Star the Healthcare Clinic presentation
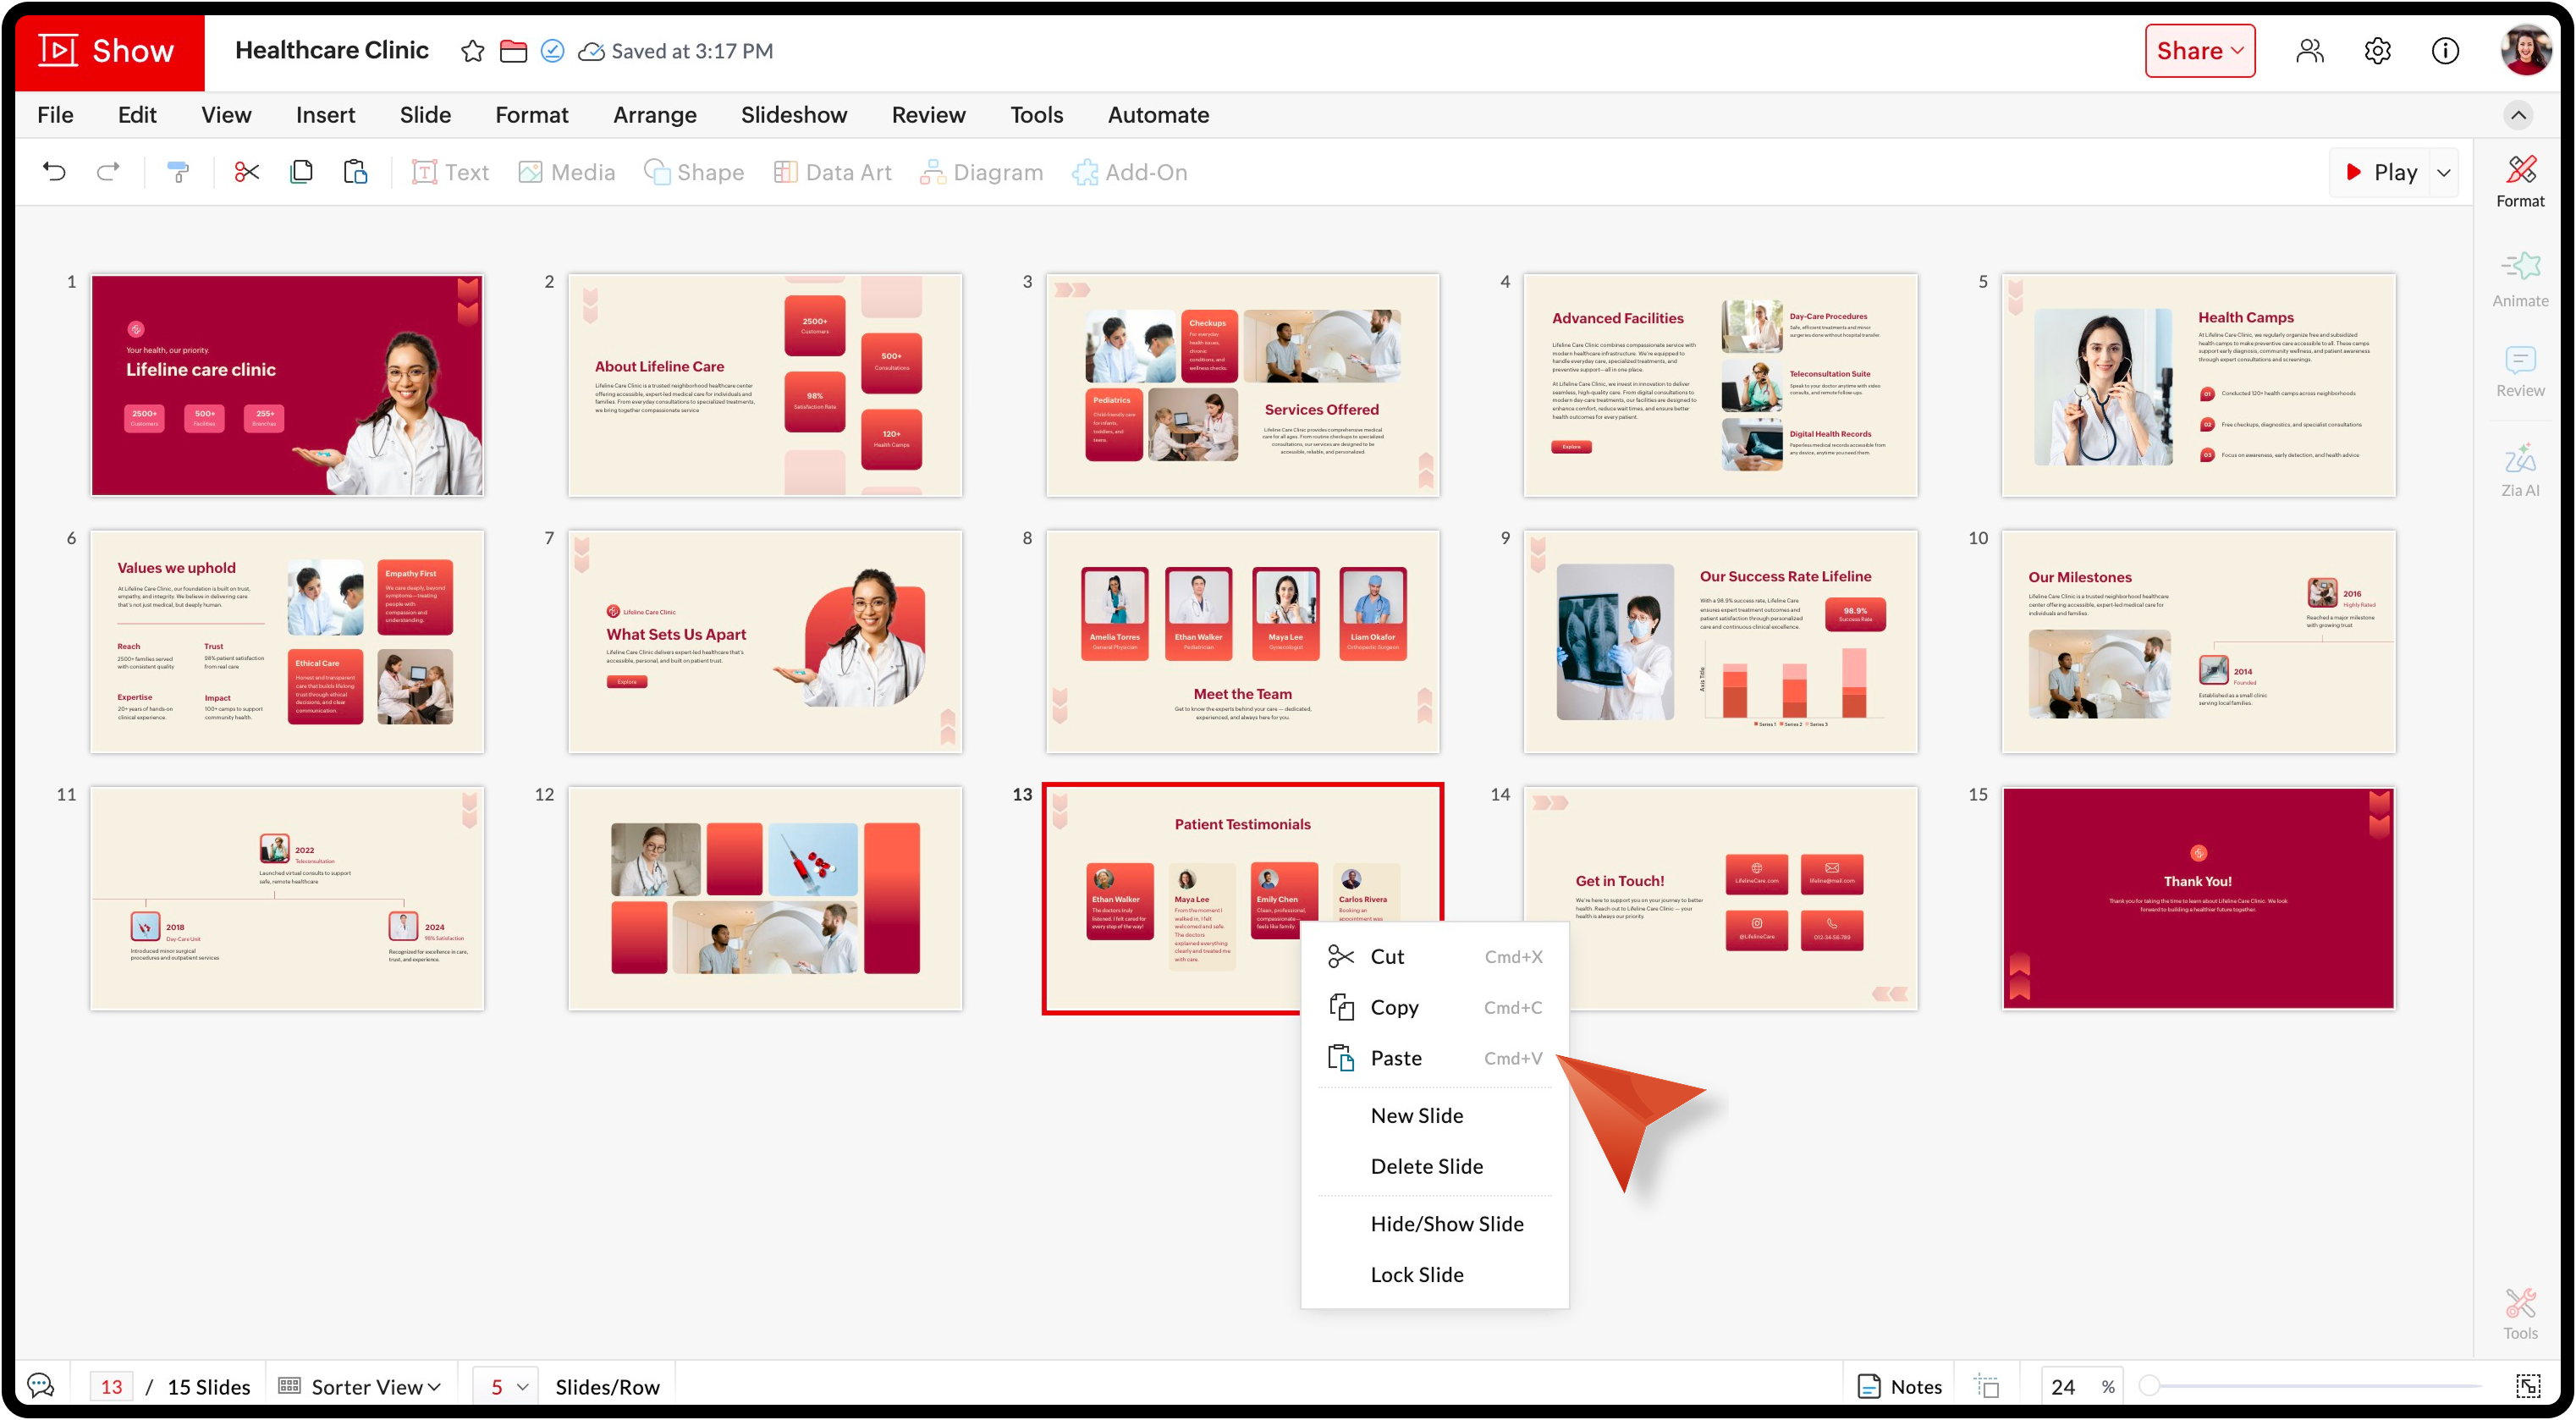 472,51
